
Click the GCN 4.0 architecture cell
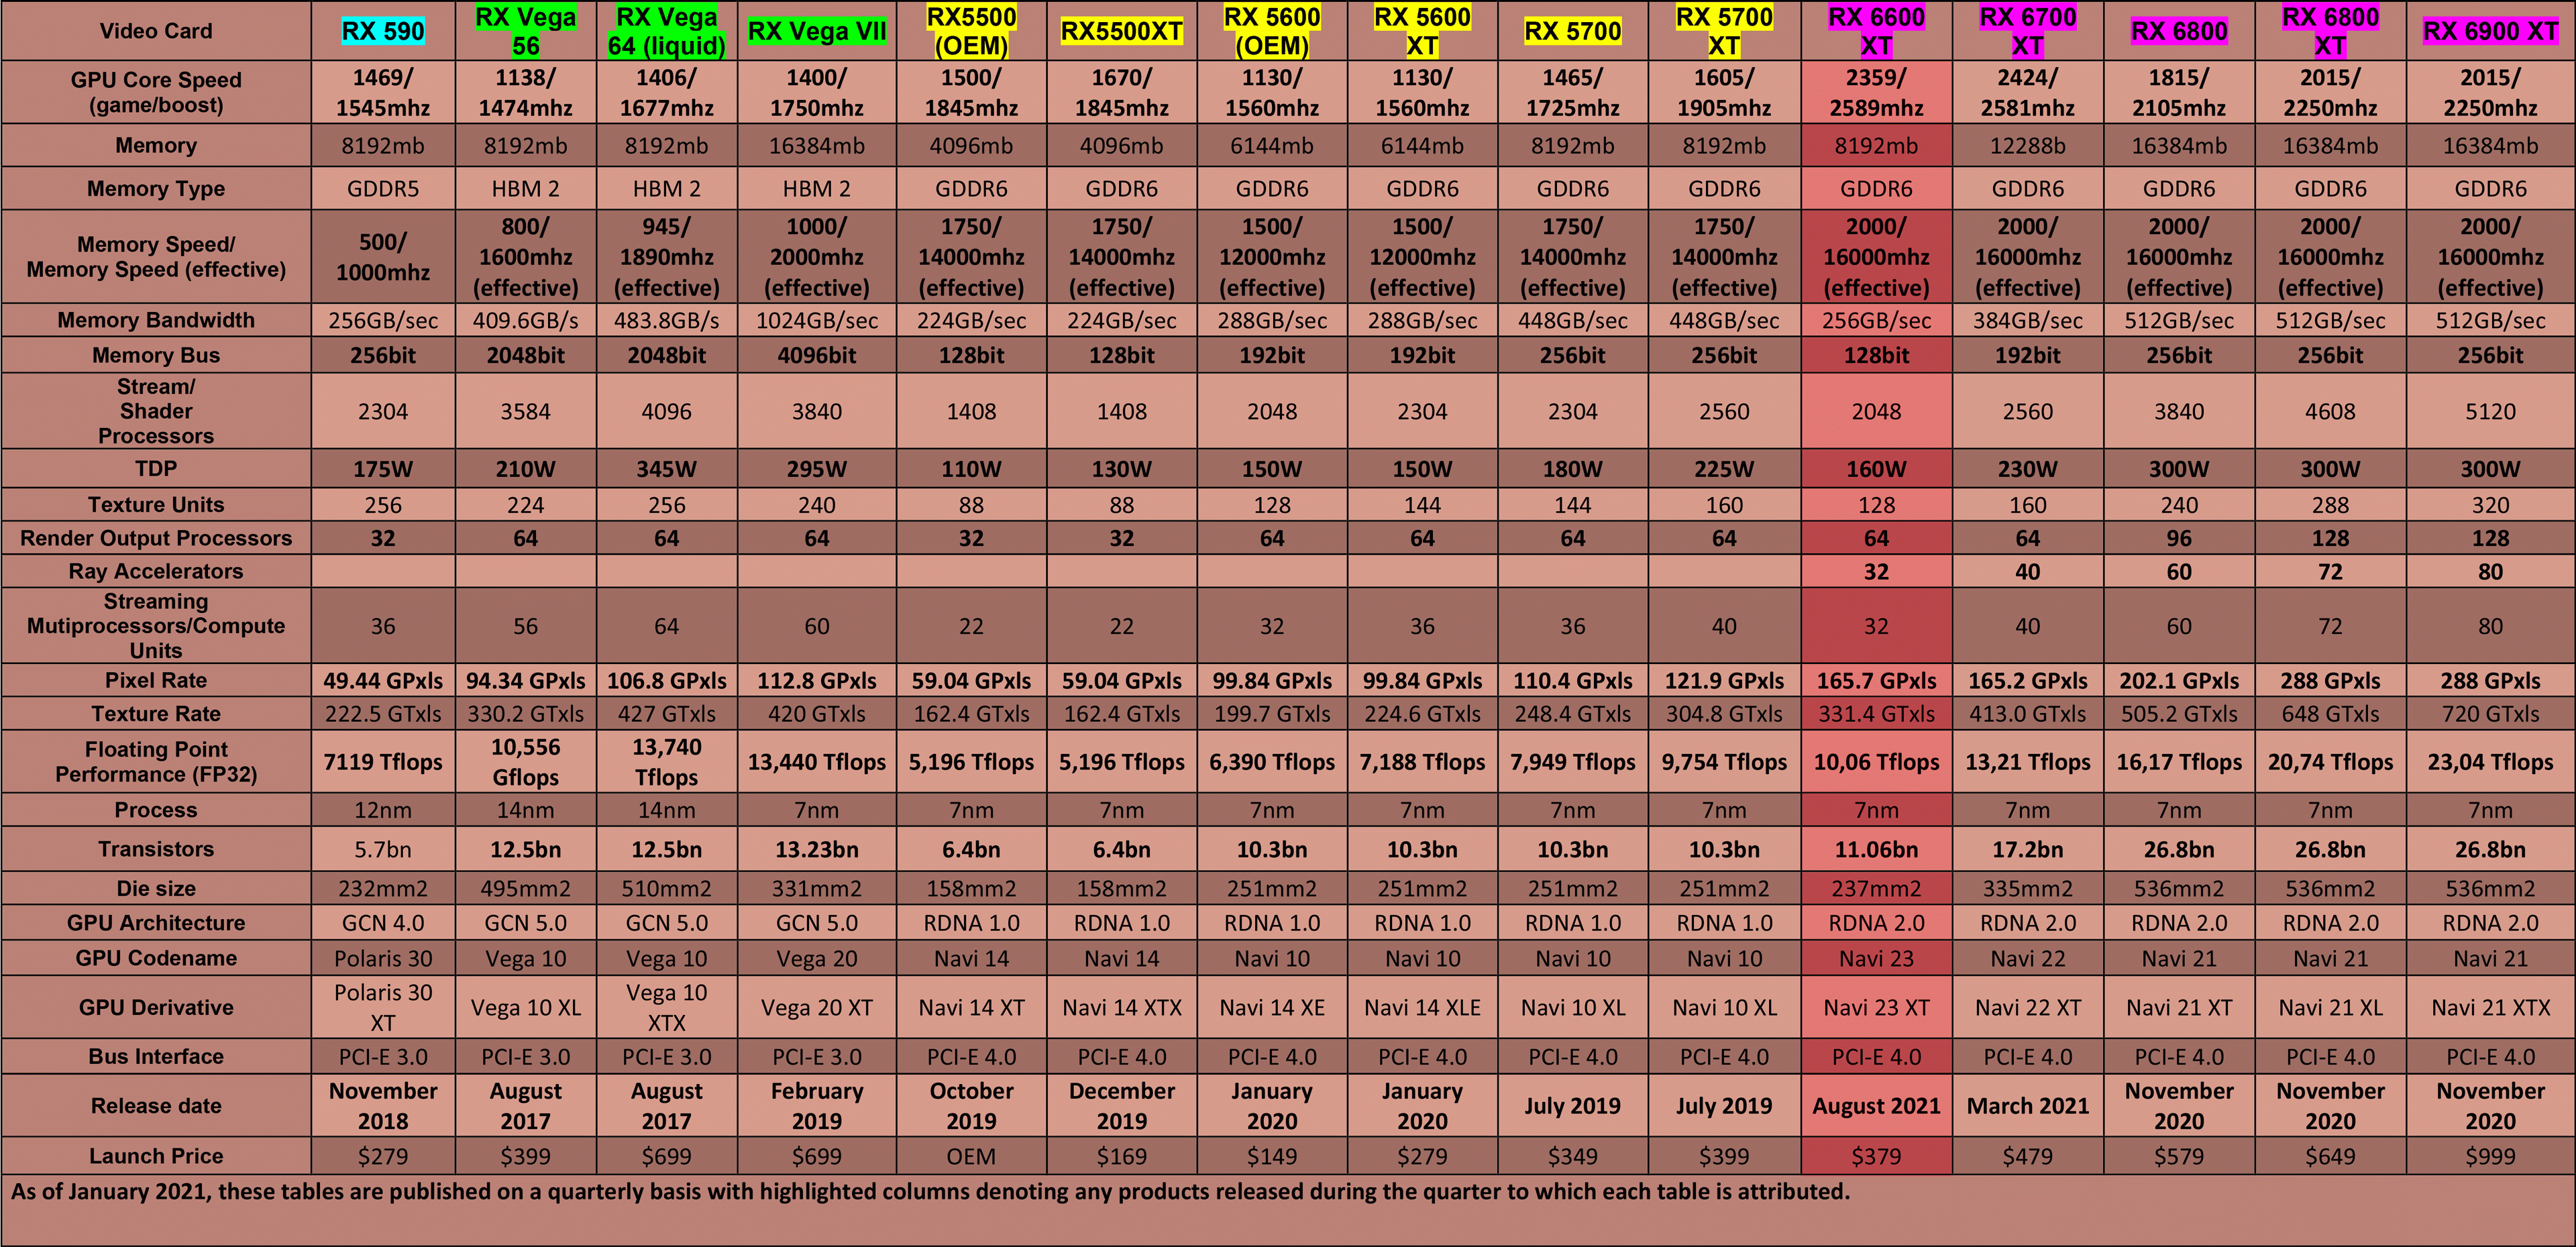tap(383, 922)
